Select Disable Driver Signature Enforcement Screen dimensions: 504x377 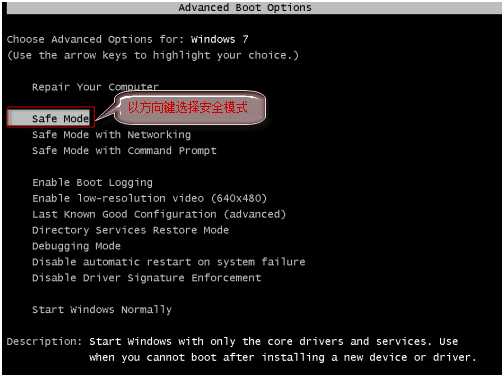coord(147,278)
